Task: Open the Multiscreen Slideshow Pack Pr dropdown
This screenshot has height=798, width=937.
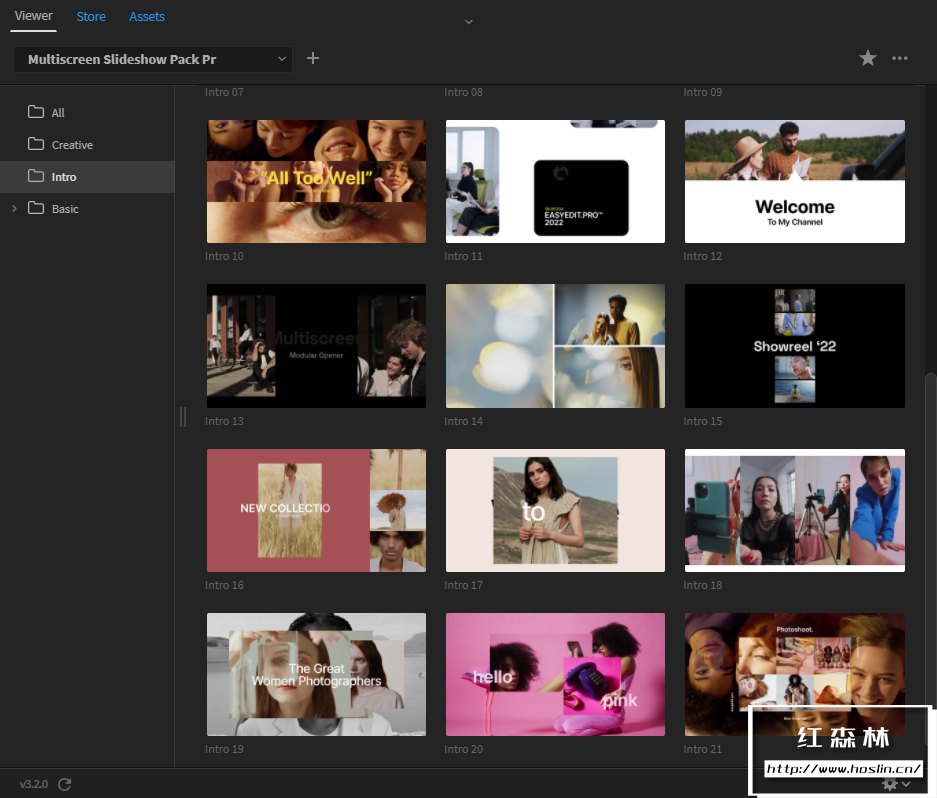Action: click(x=153, y=60)
